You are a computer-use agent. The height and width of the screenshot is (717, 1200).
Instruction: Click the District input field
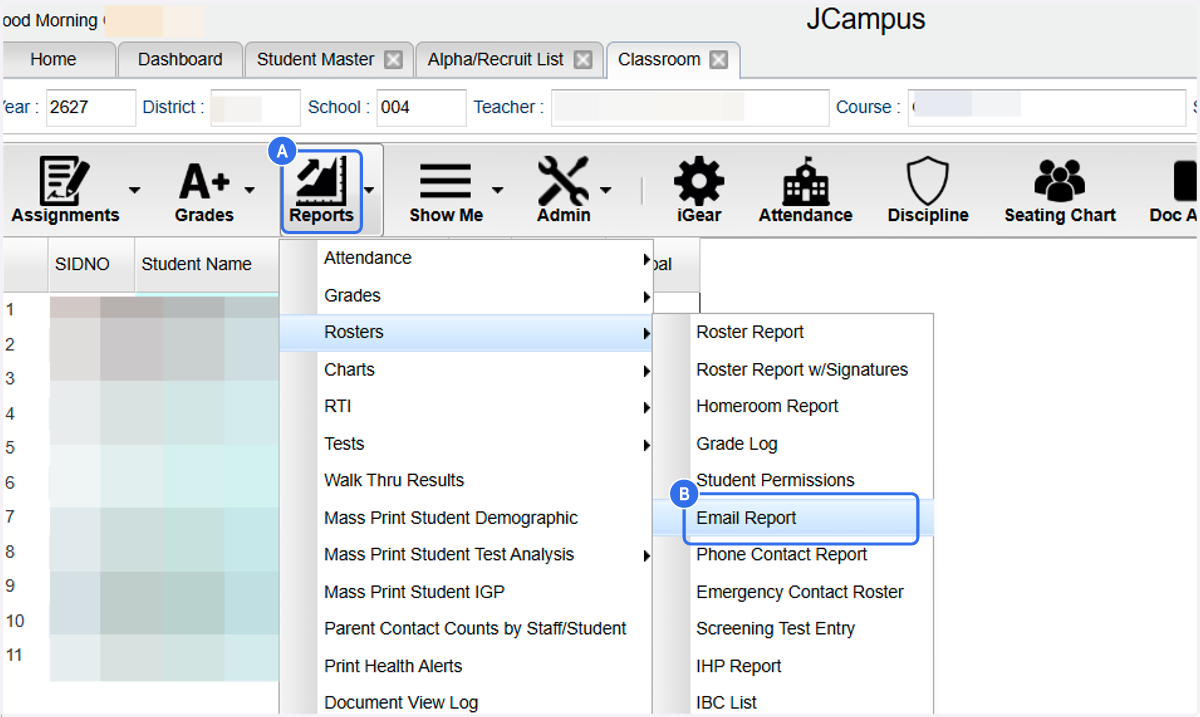tap(255, 107)
